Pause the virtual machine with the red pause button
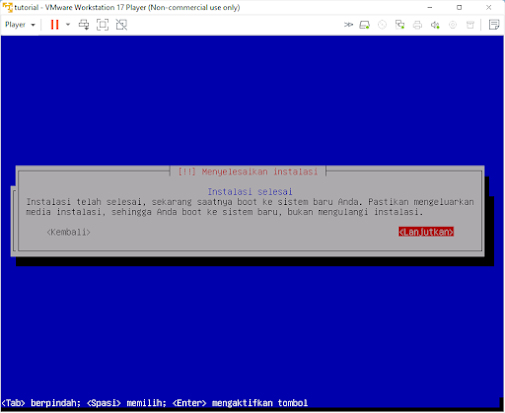Image resolution: width=505 pixels, height=413 pixels. point(55,25)
